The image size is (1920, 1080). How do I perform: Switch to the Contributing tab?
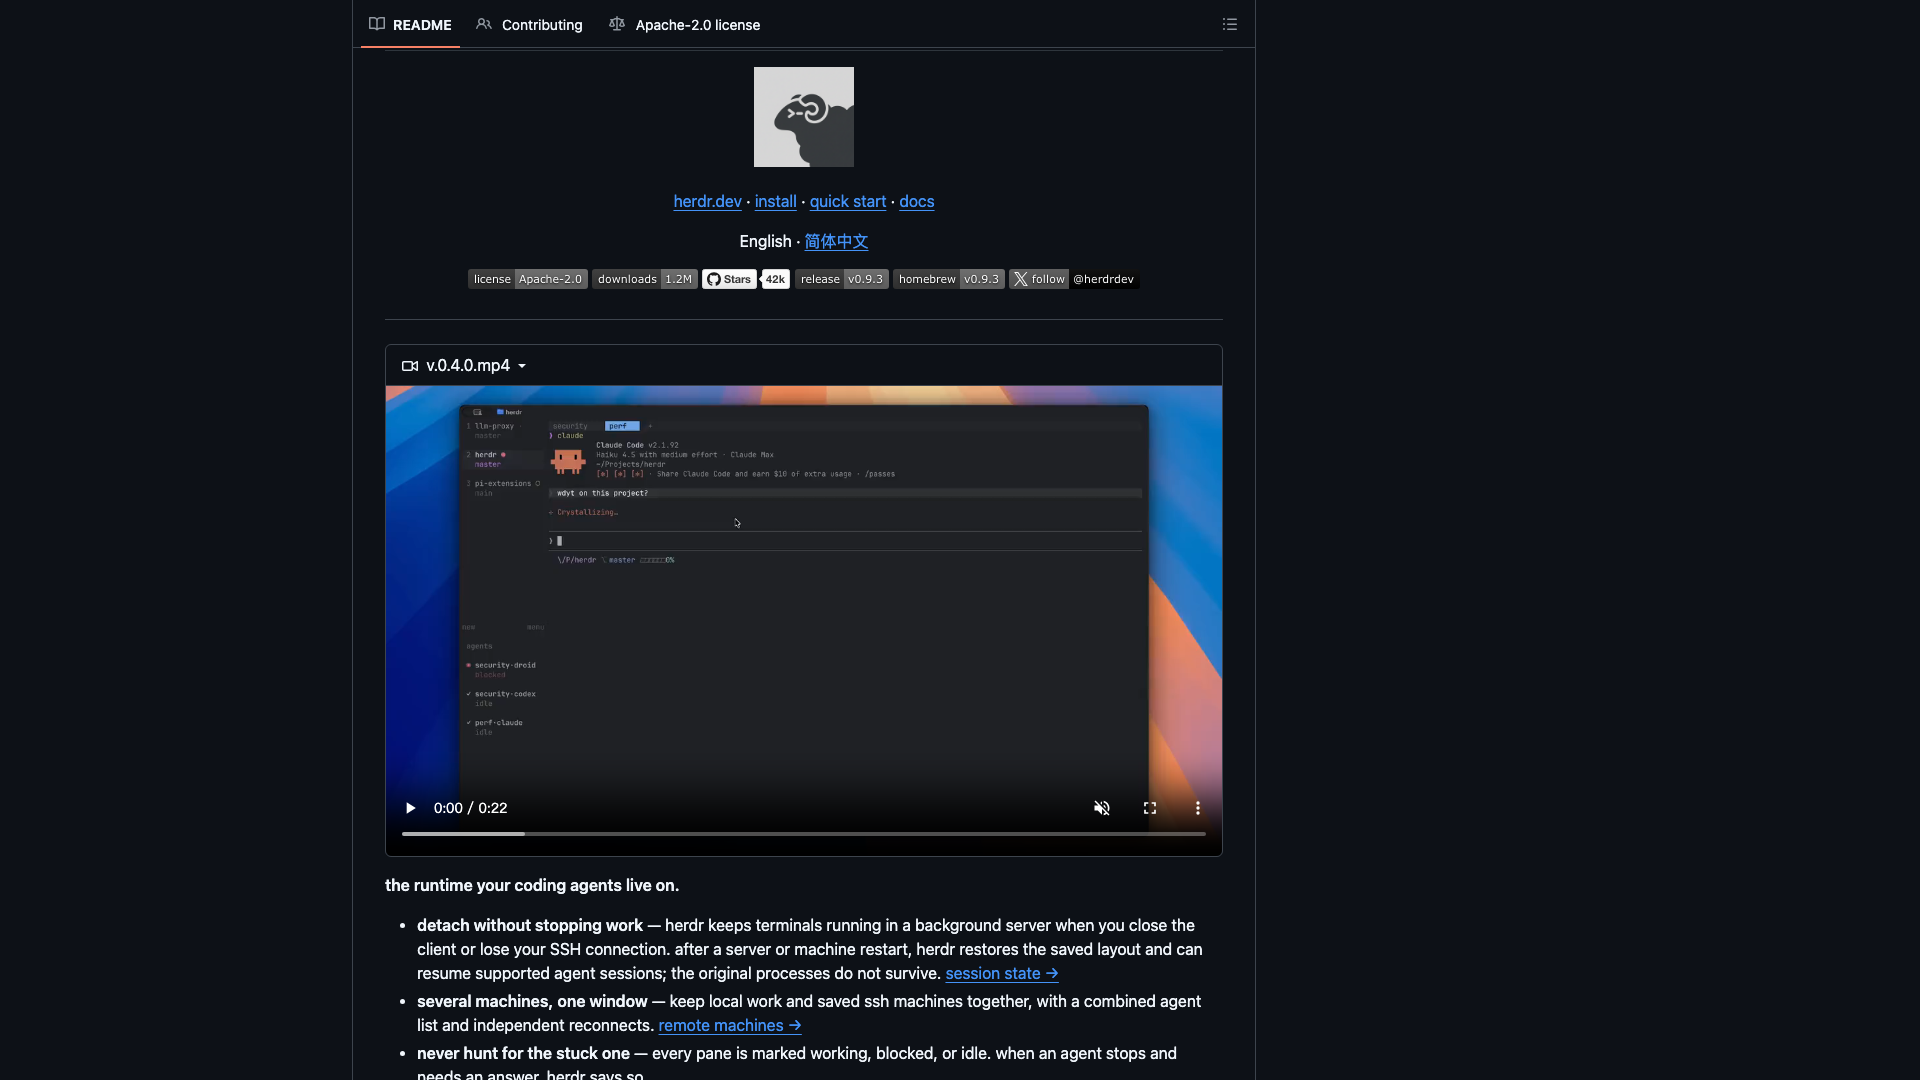[529, 24]
